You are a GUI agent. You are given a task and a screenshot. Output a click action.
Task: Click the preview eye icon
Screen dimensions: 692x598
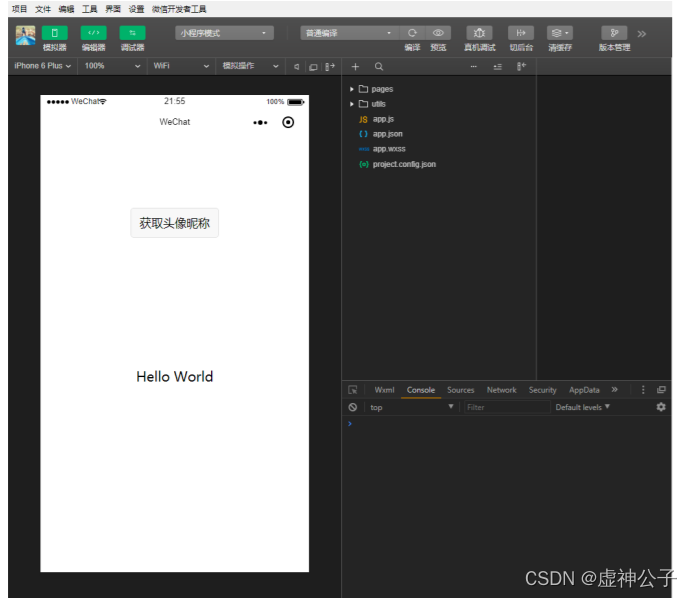tap(438, 33)
